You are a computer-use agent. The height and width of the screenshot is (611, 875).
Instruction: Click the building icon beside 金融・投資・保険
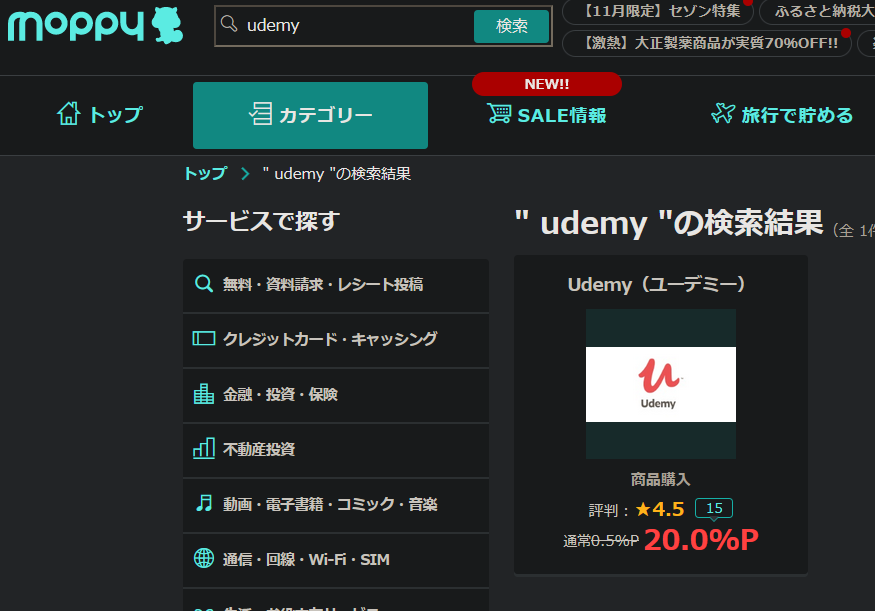pos(204,393)
